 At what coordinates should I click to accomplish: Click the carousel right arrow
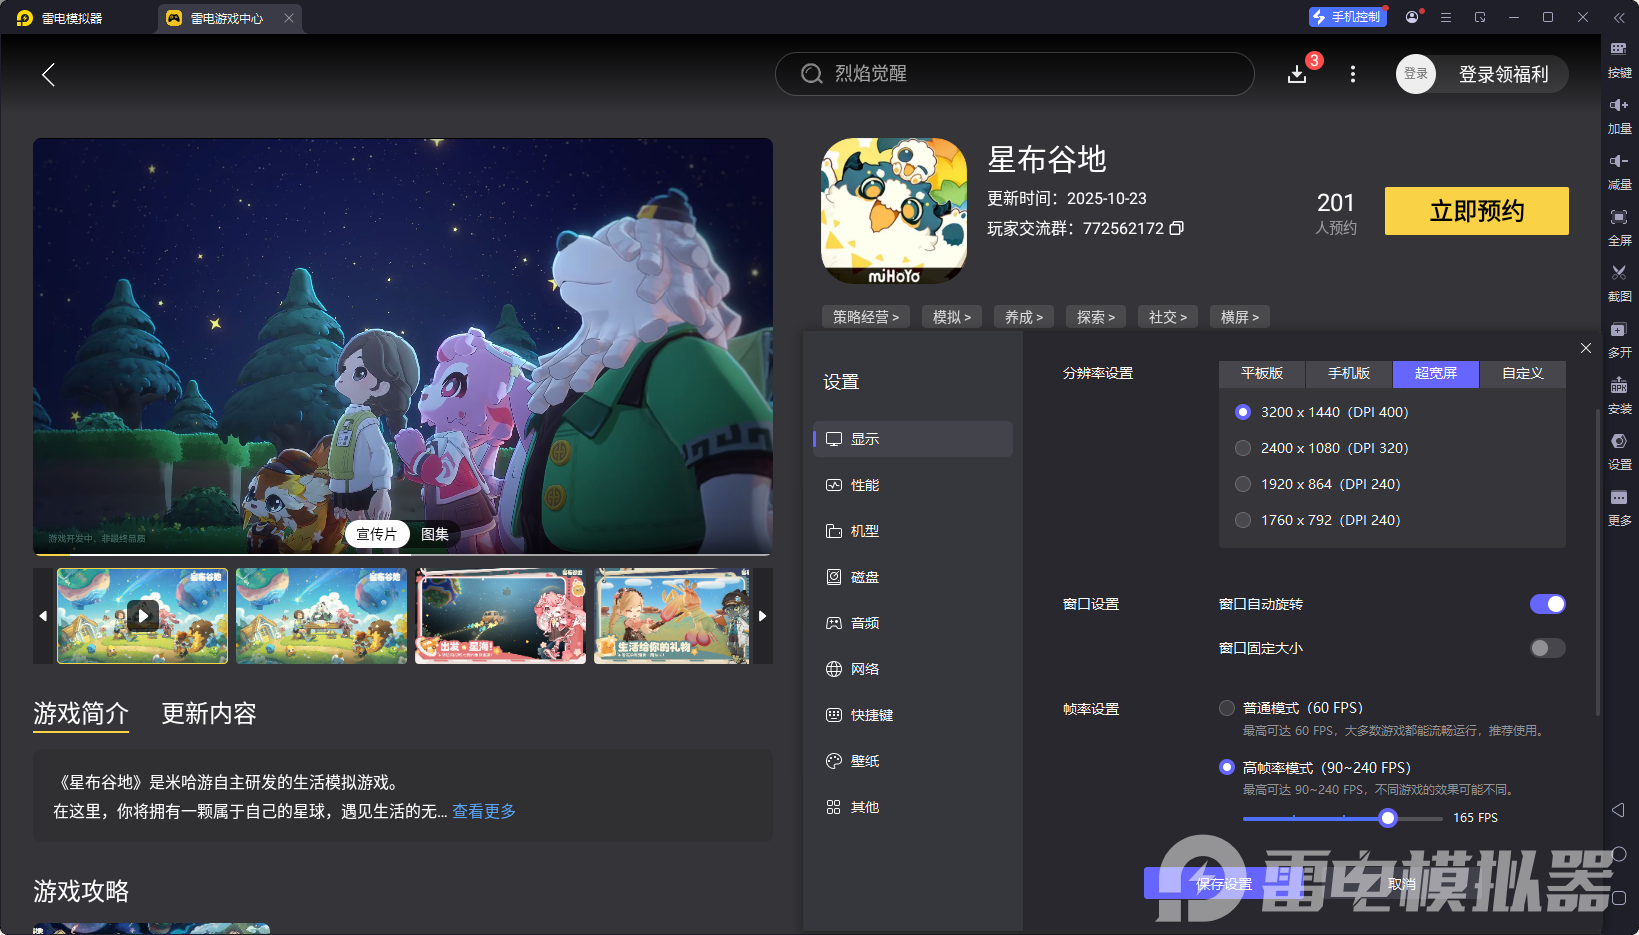762,616
